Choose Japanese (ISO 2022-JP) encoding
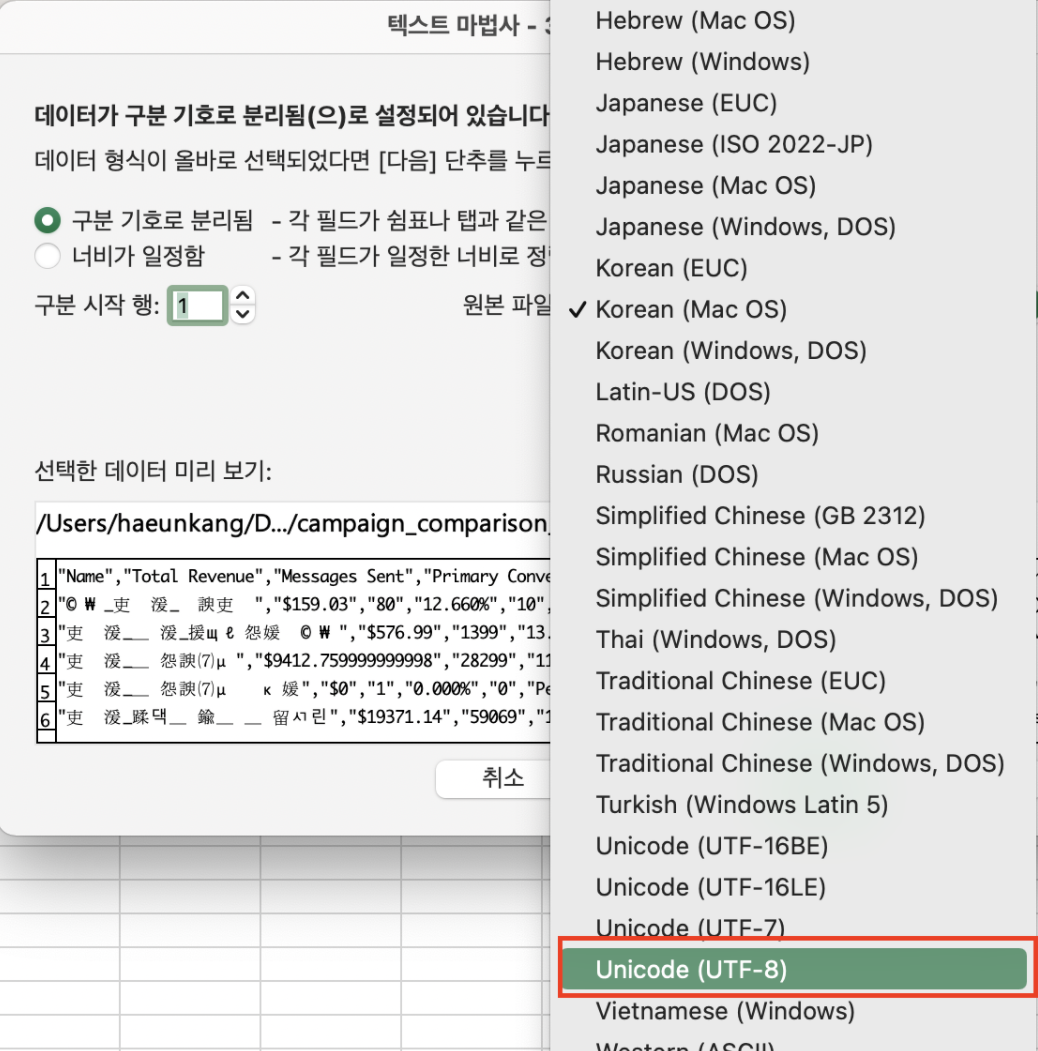Screen dimensions: 1038x1051 pos(793,145)
